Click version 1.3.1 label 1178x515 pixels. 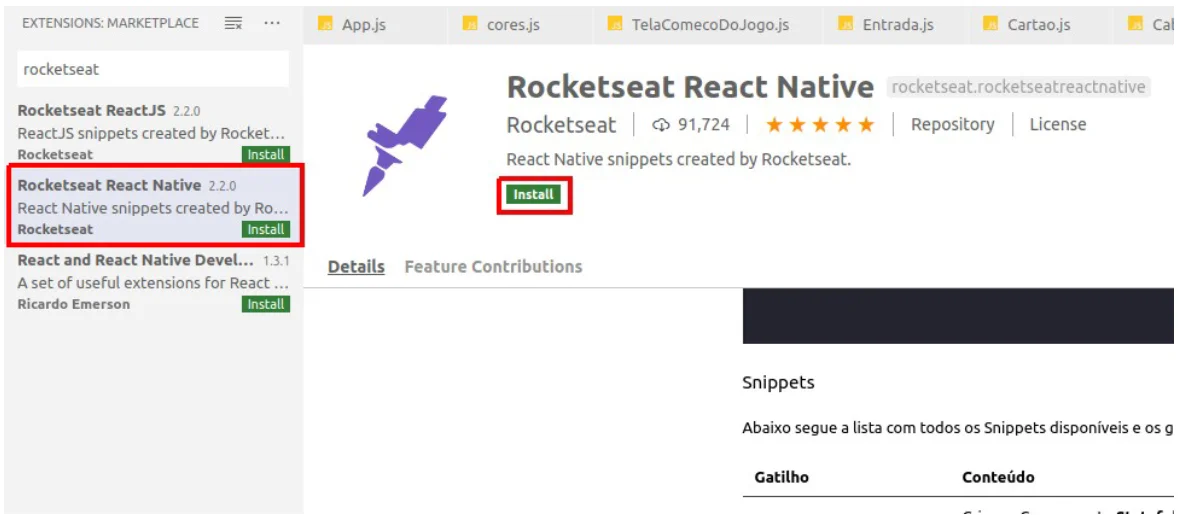pyautogui.click(x=276, y=261)
